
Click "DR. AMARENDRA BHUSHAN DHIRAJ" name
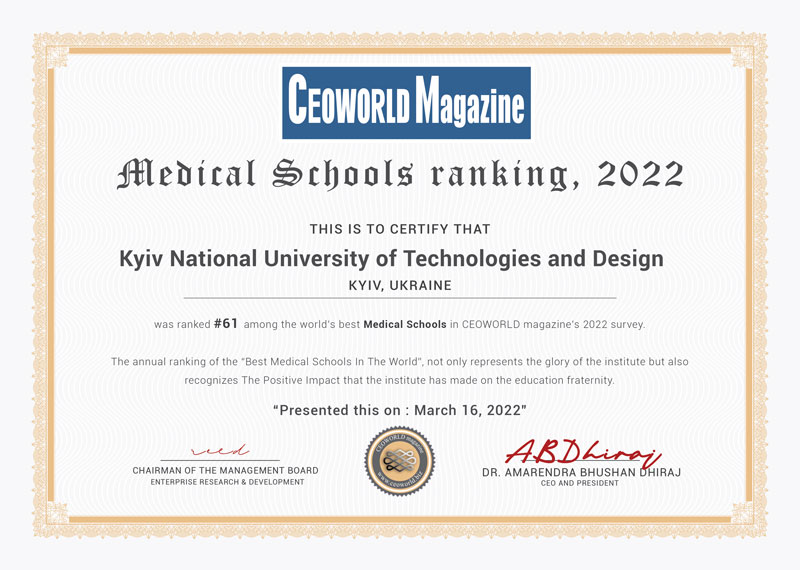(x=582, y=473)
